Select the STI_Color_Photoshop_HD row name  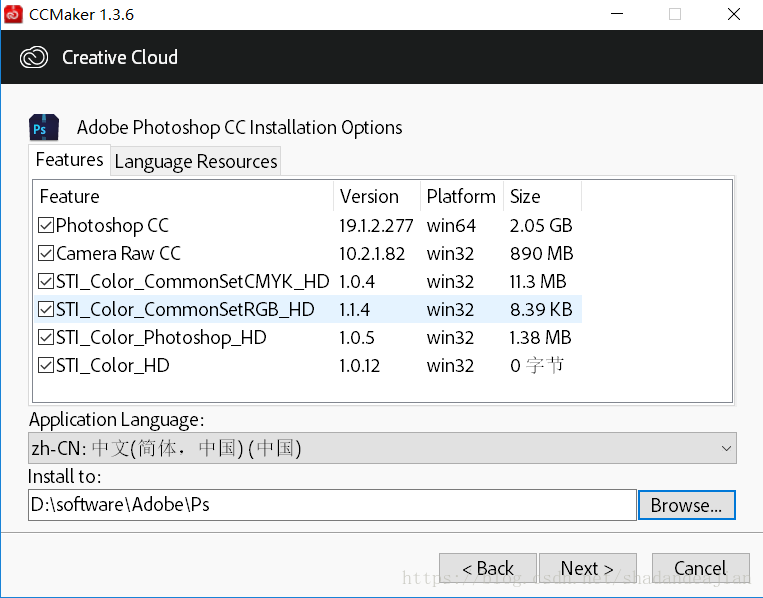pos(161,338)
